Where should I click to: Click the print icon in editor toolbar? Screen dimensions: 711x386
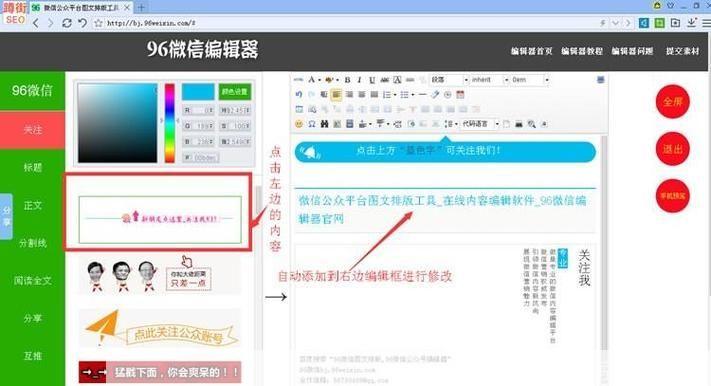[519, 124]
